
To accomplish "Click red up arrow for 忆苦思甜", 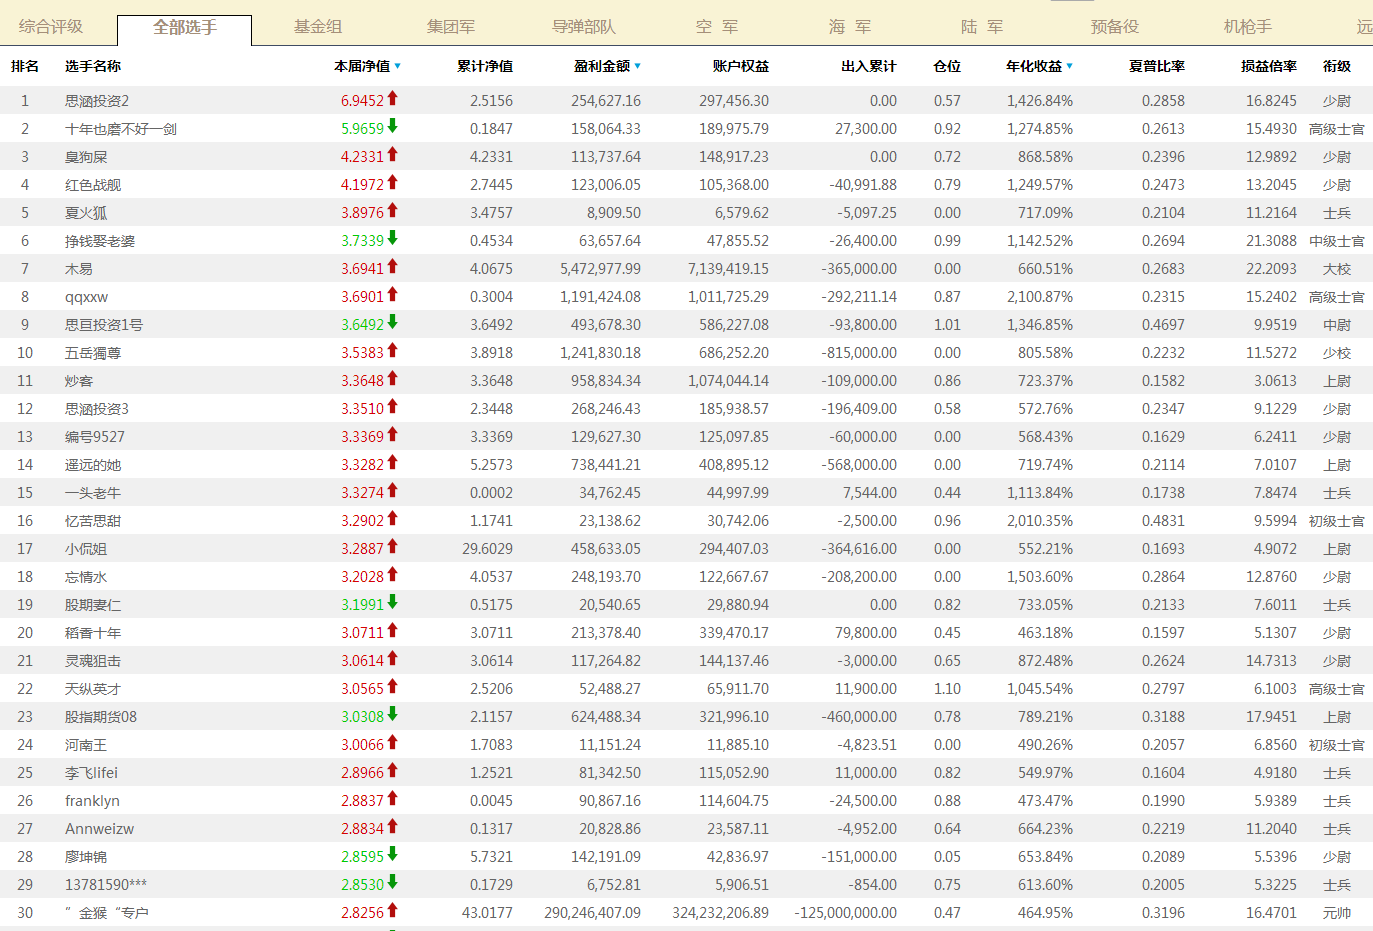I will tap(393, 518).
